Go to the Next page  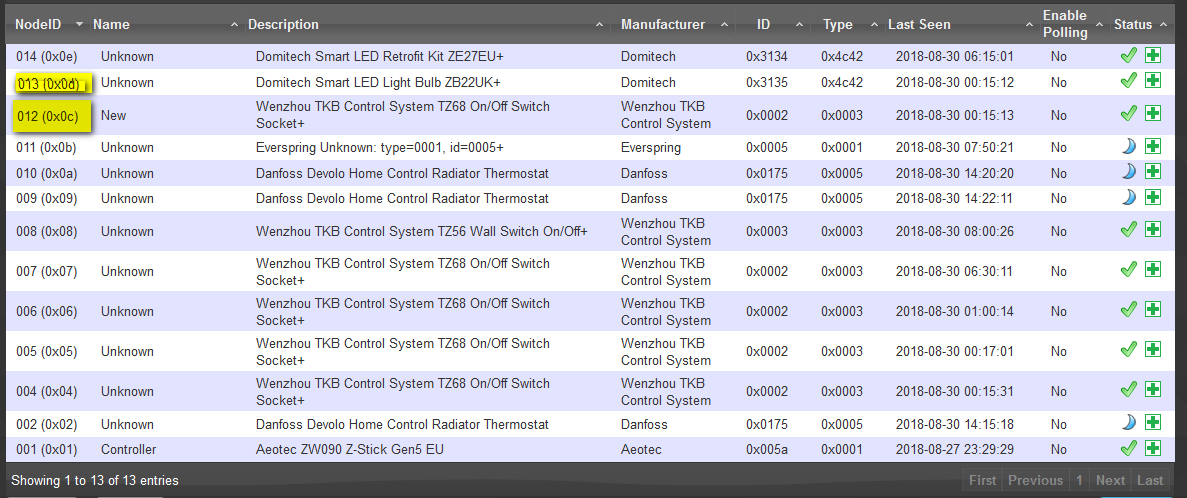tap(1110, 480)
